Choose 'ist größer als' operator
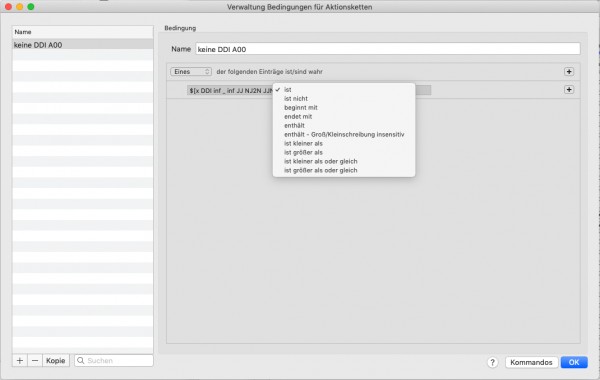This screenshot has width=600, height=380. point(344,152)
